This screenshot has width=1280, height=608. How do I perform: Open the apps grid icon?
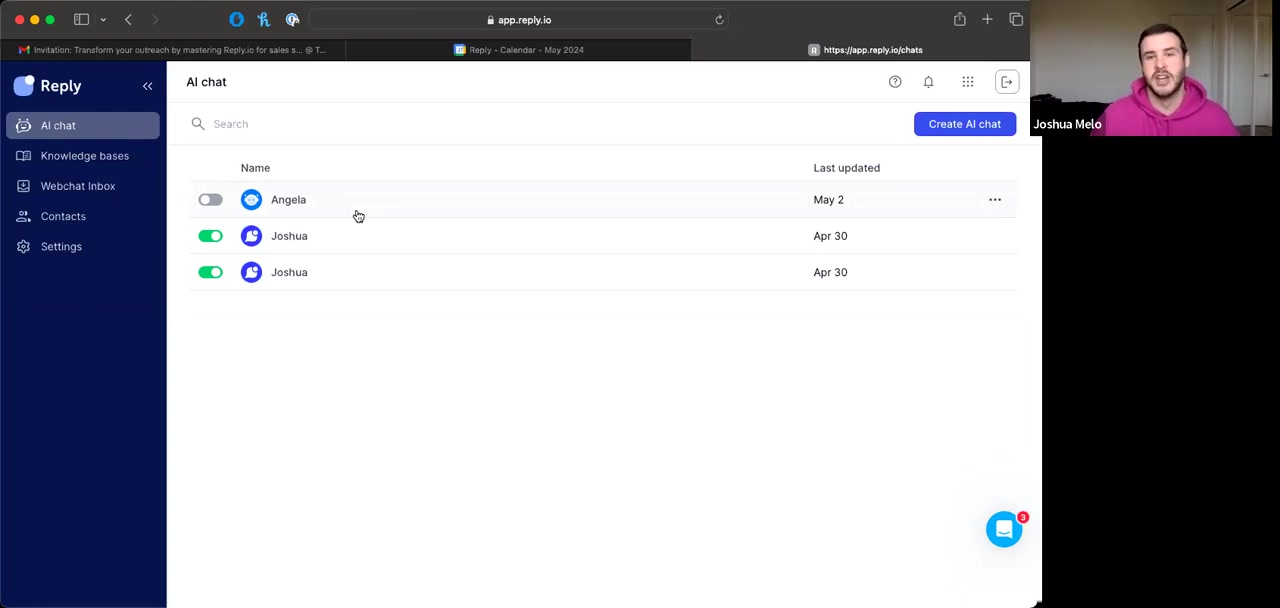click(x=968, y=82)
